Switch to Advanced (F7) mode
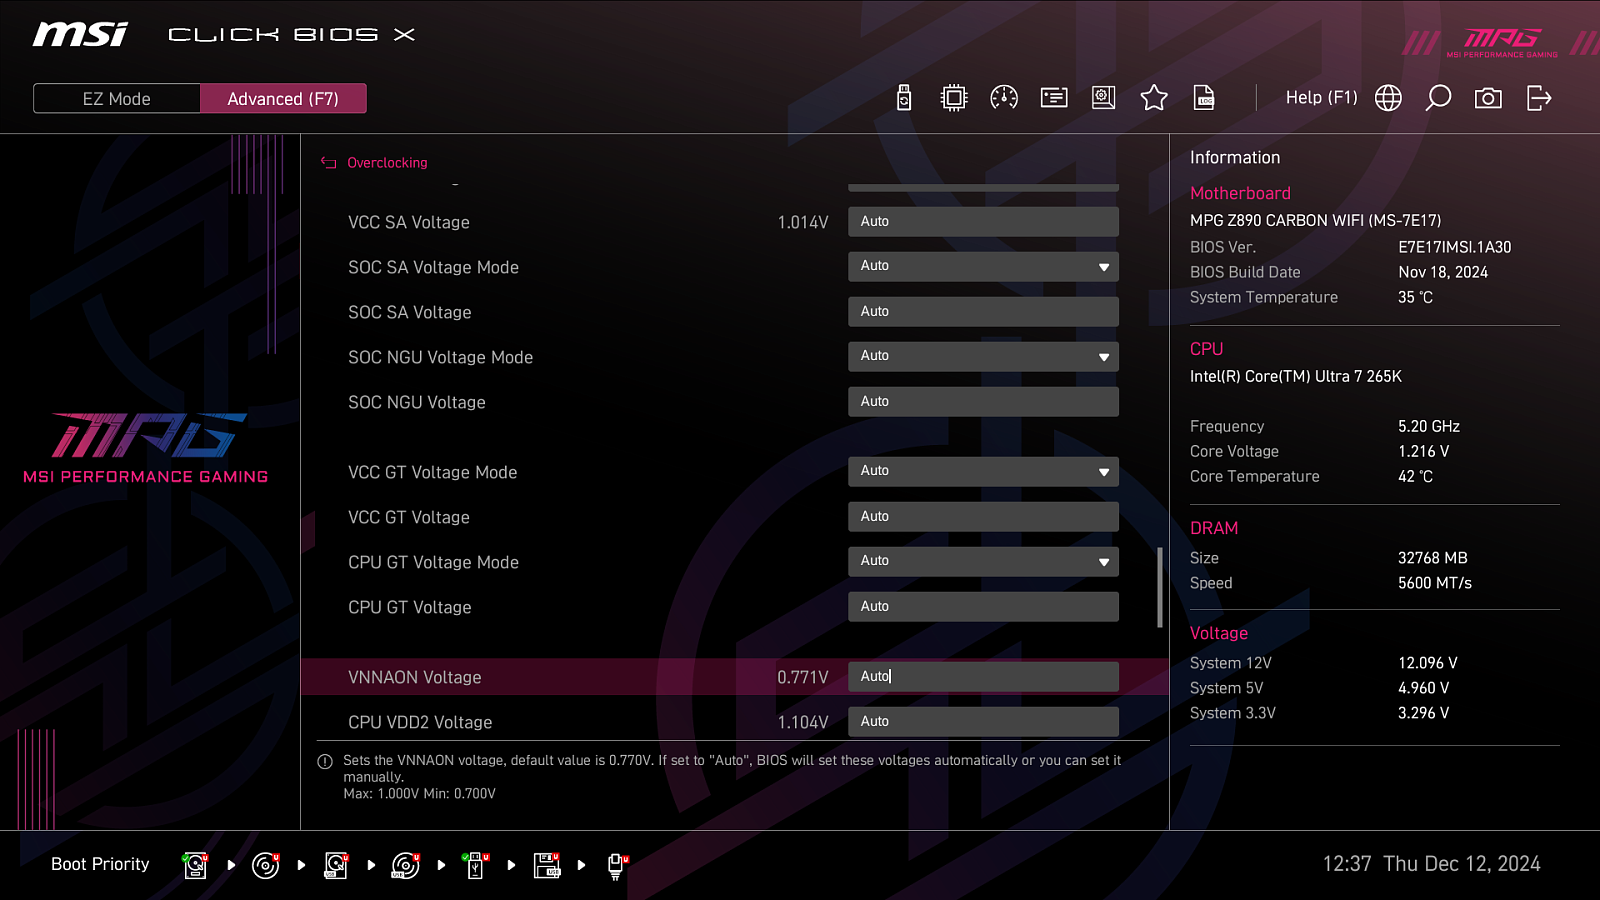Image resolution: width=1600 pixels, height=900 pixels. coord(283,99)
